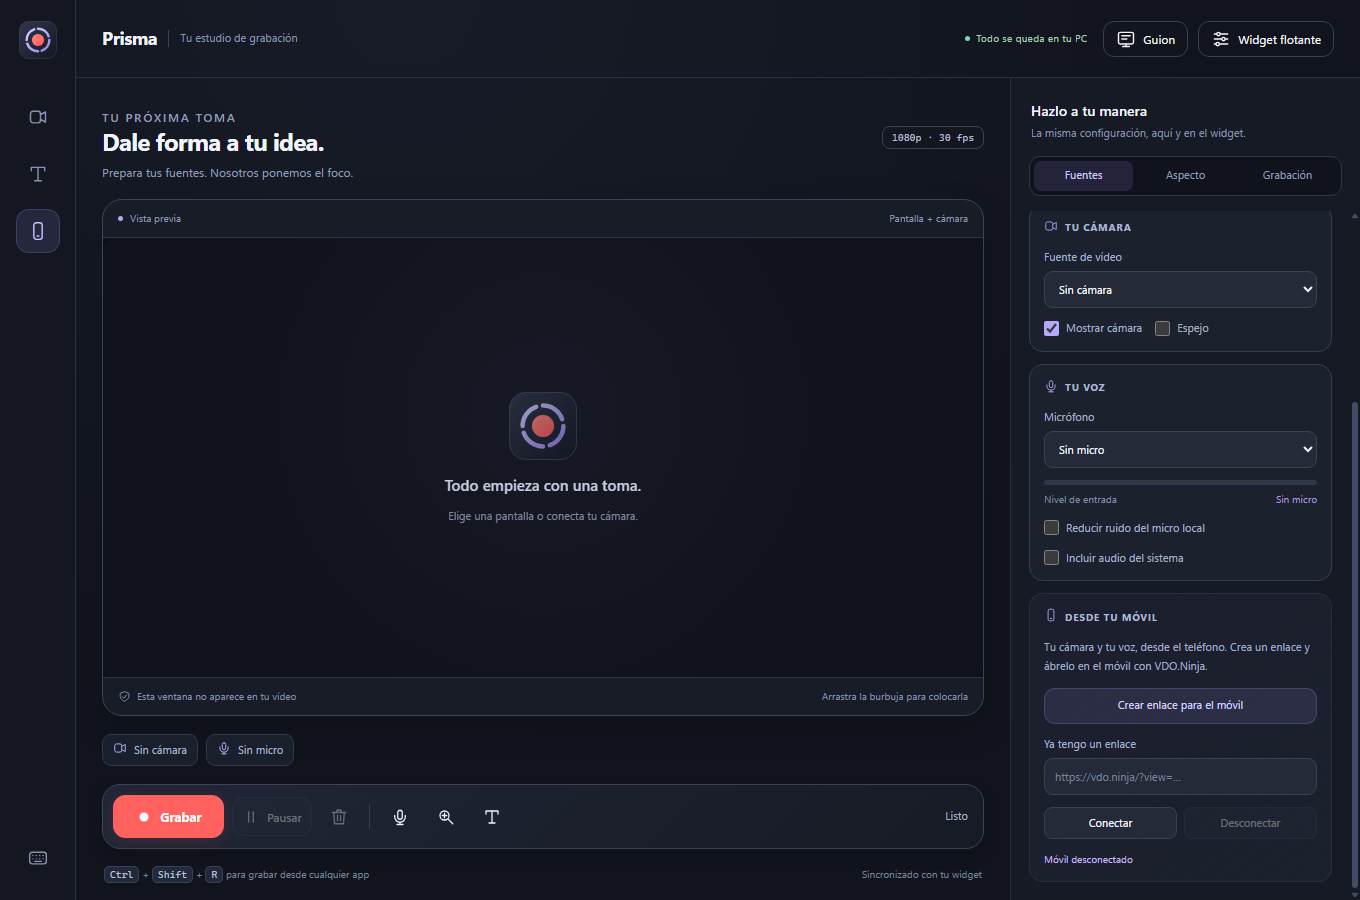Screen dimensions: 1360x900
Task: Click Sincronizado con tu widget text
Action: point(922,875)
